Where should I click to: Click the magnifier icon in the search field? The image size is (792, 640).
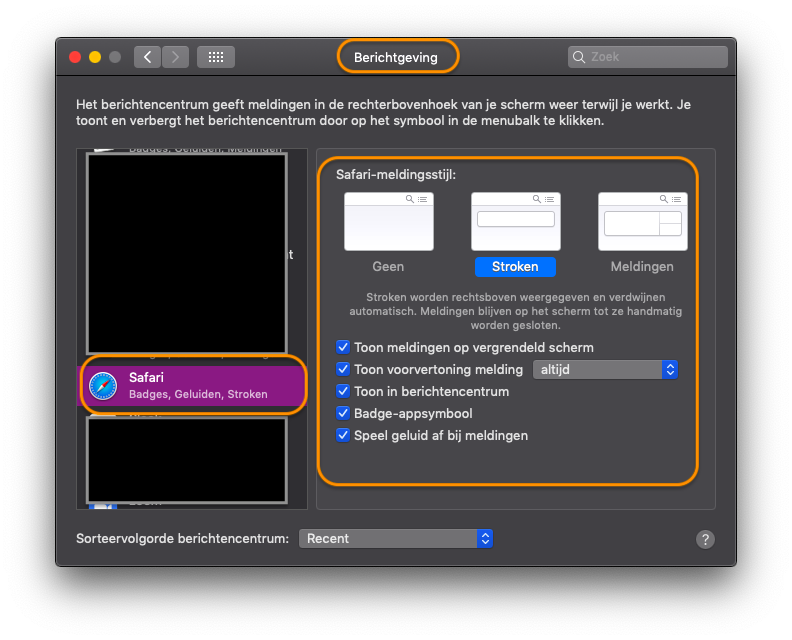tap(579, 57)
